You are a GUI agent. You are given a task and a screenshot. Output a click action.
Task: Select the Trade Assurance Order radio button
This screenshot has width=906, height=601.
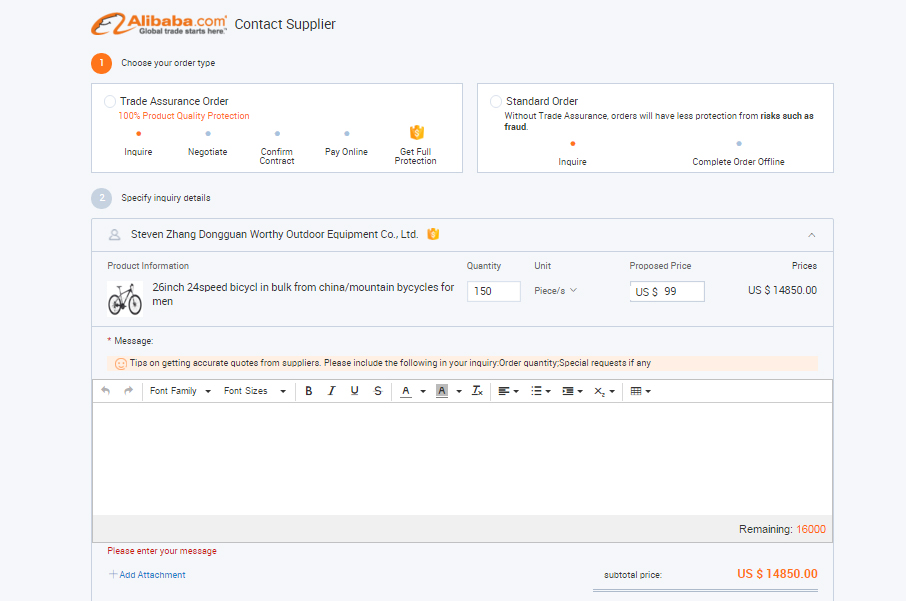click(110, 102)
